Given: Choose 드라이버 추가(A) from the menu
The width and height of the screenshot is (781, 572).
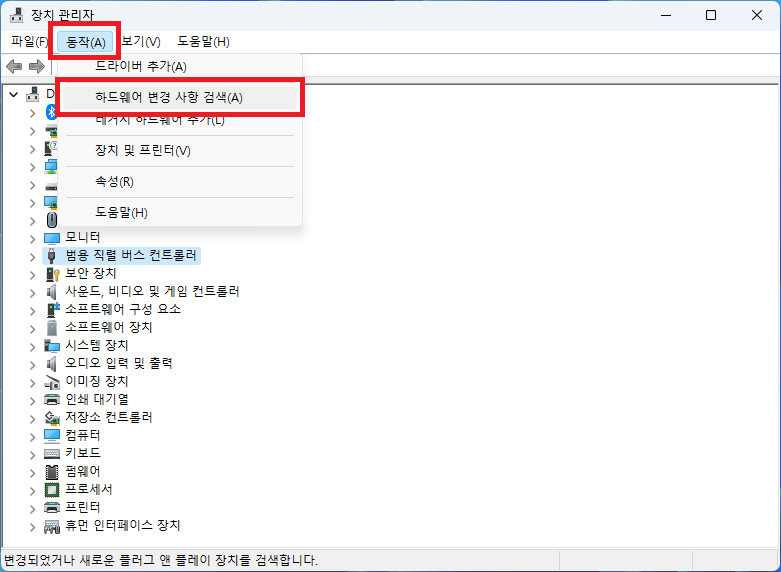Looking at the screenshot, I should pos(180,66).
